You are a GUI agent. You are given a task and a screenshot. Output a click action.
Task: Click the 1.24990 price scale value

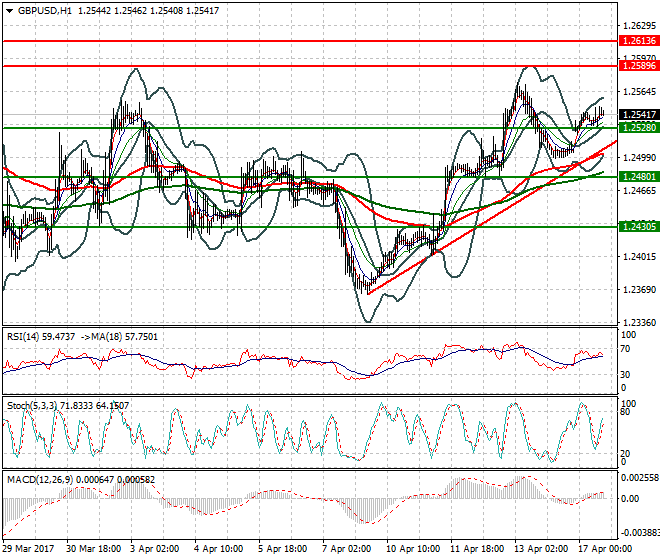pos(639,157)
